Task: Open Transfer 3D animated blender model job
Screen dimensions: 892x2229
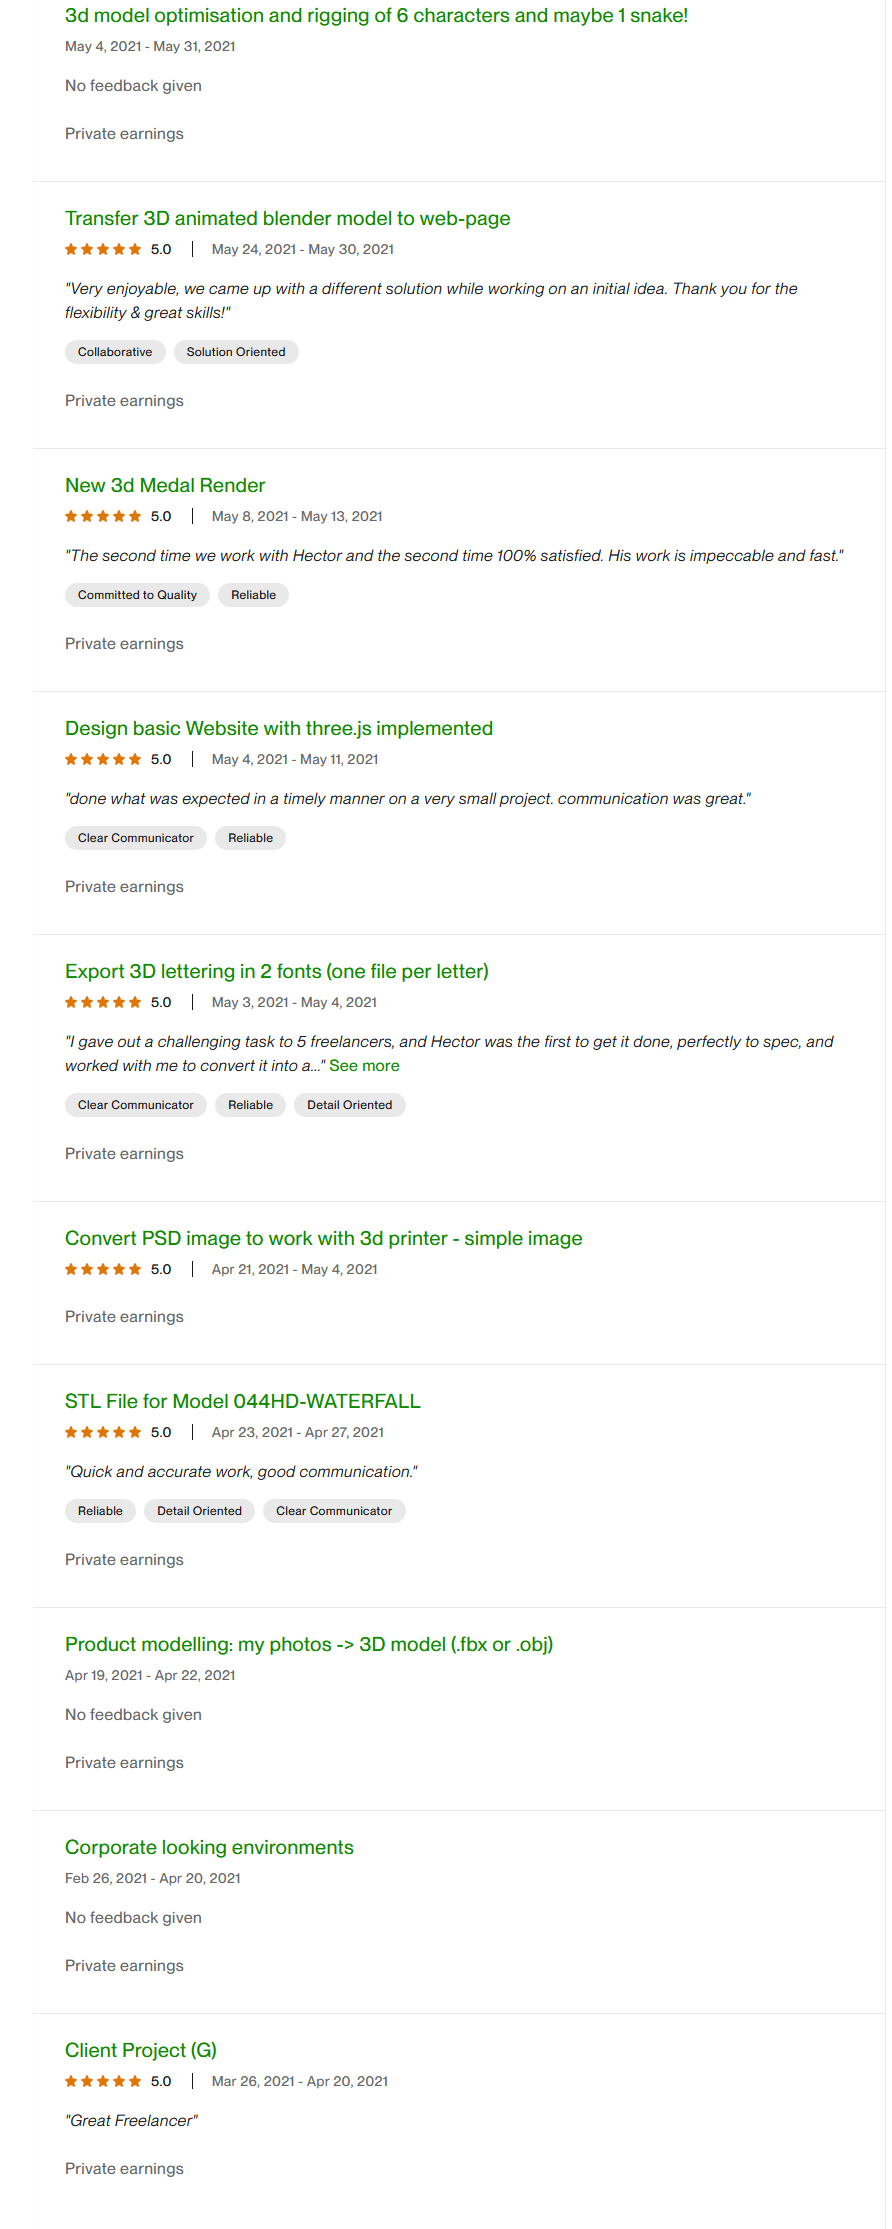Action: pyautogui.click(x=287, y=219)
